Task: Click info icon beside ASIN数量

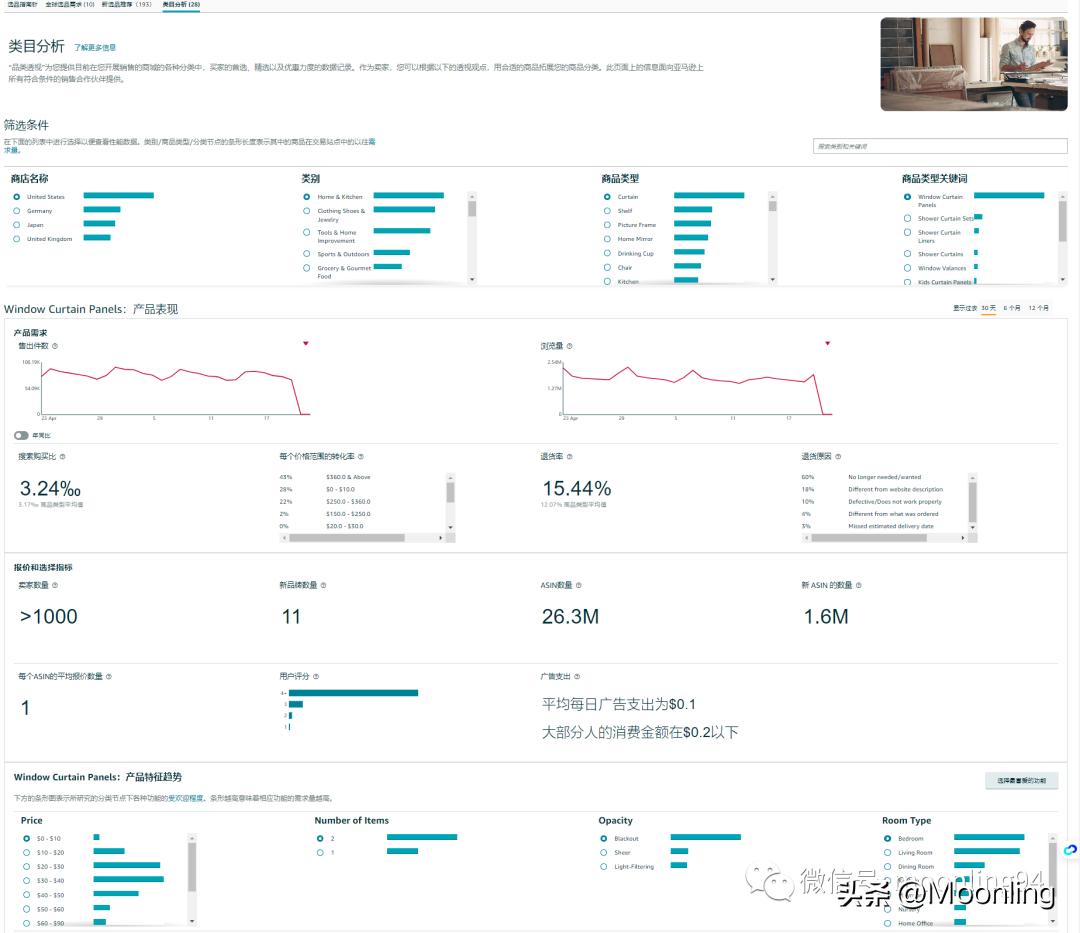Action: tap(579, 585)
